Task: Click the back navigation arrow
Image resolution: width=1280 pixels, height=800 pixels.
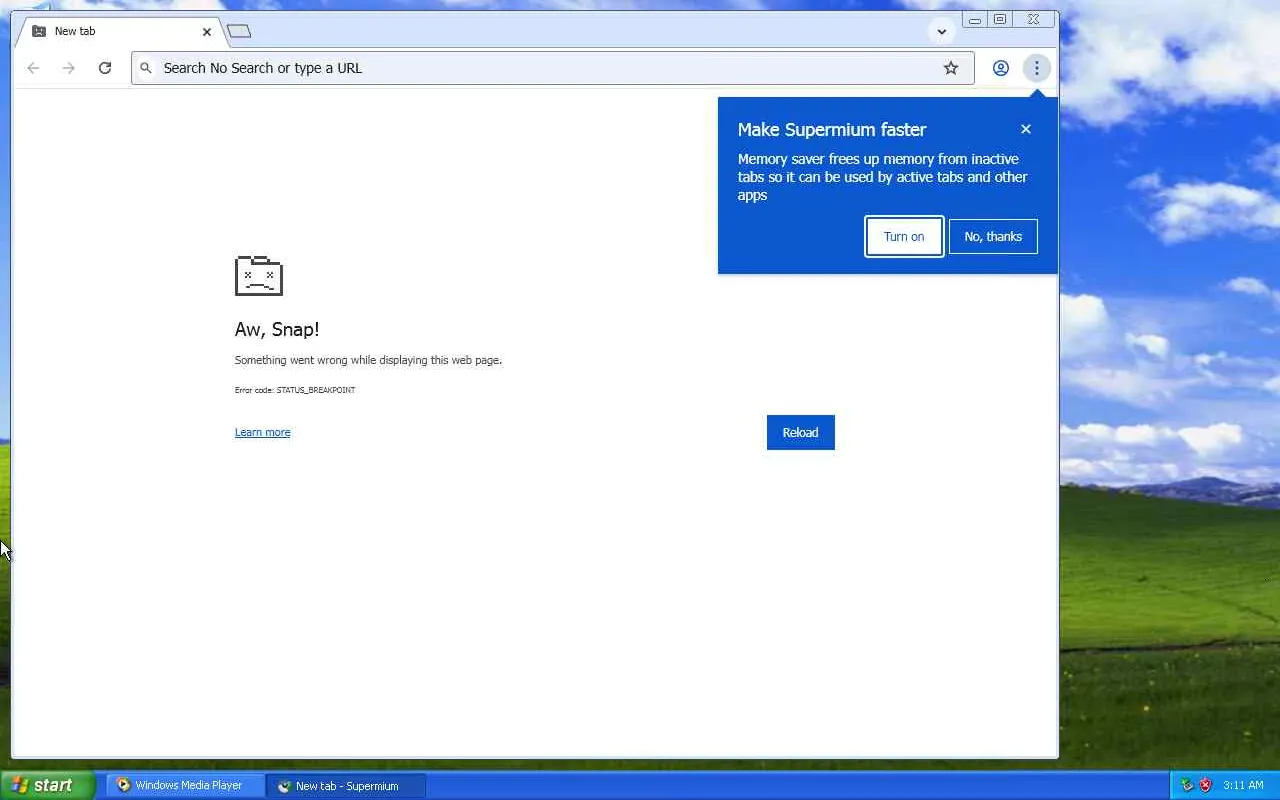Action: click(33, 68)
